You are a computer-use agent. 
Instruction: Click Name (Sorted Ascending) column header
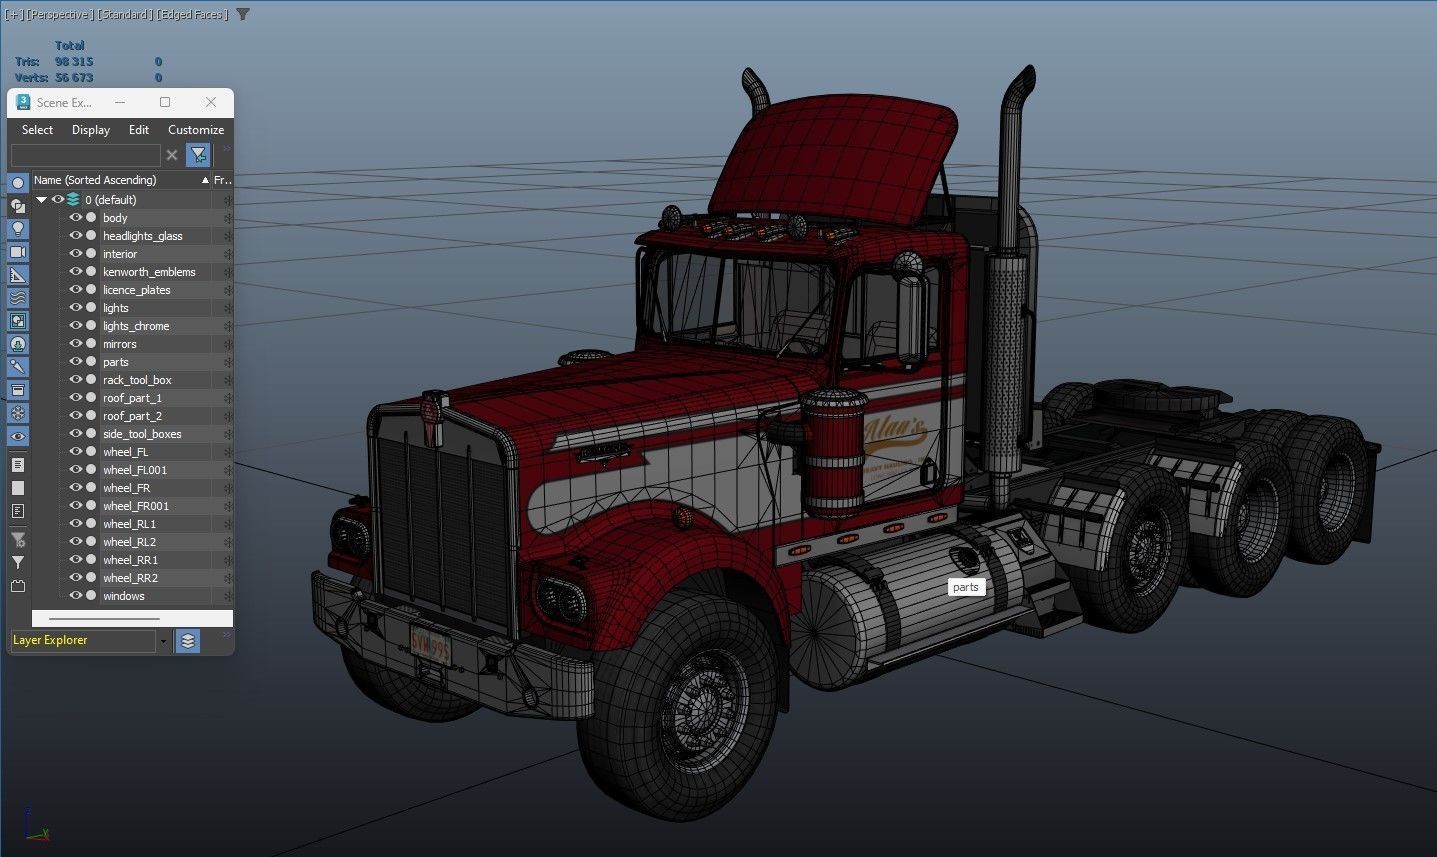(x=121, y=180)
